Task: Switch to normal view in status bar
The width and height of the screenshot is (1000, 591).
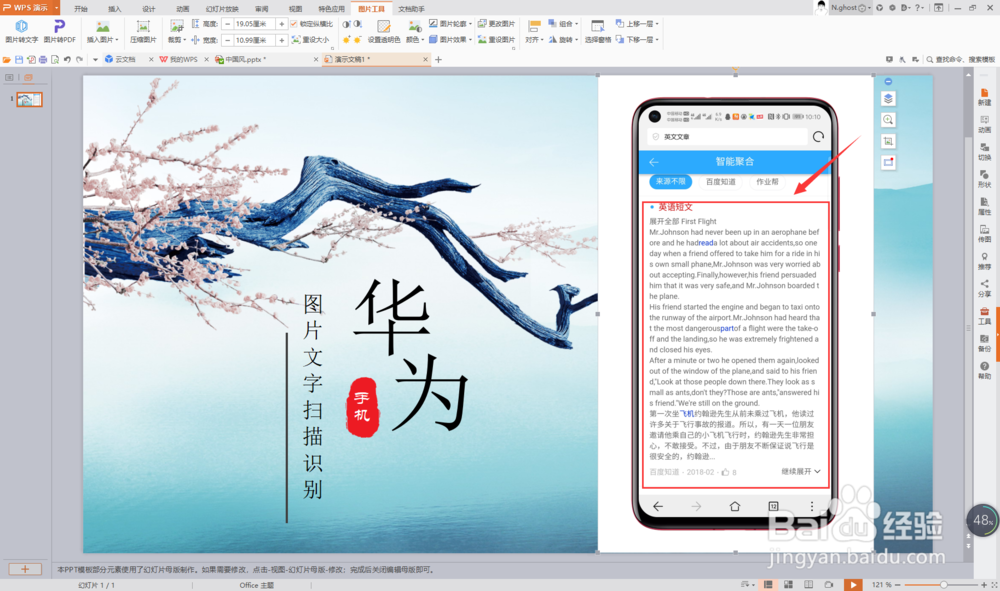Action: click(x=768, y=584)
